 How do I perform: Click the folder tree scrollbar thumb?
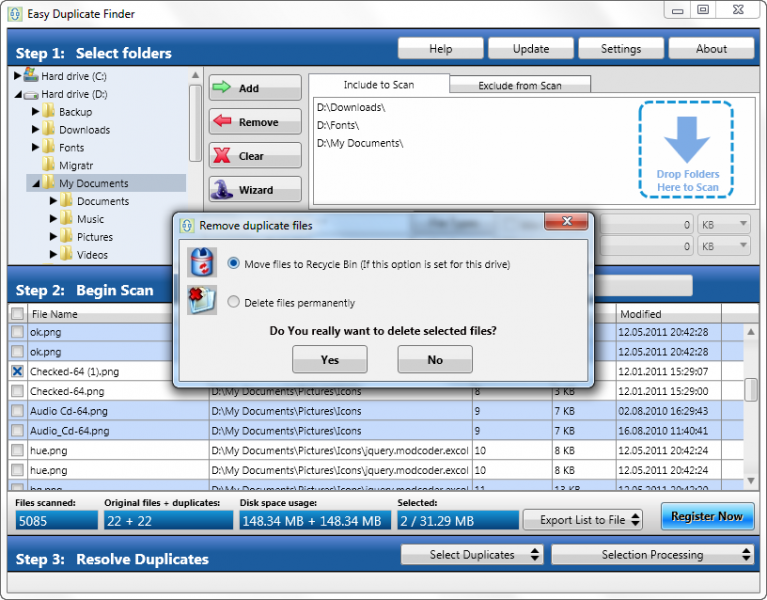point(195,123)
